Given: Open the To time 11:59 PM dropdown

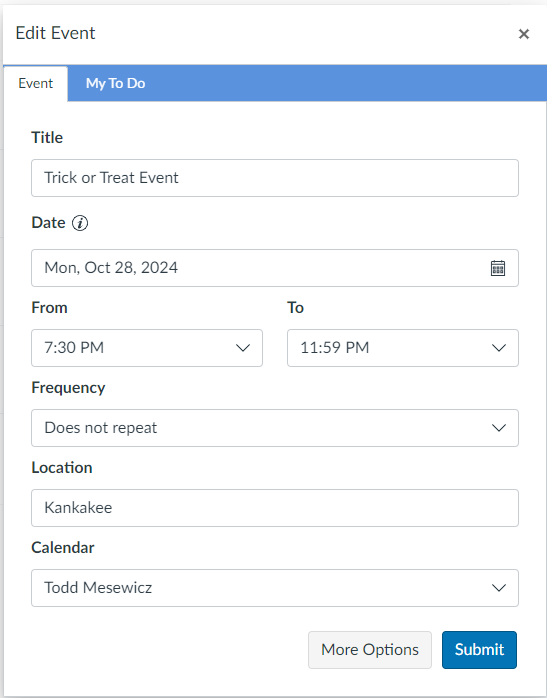Looking at the screenshot, I should click(x=403, y=348).
